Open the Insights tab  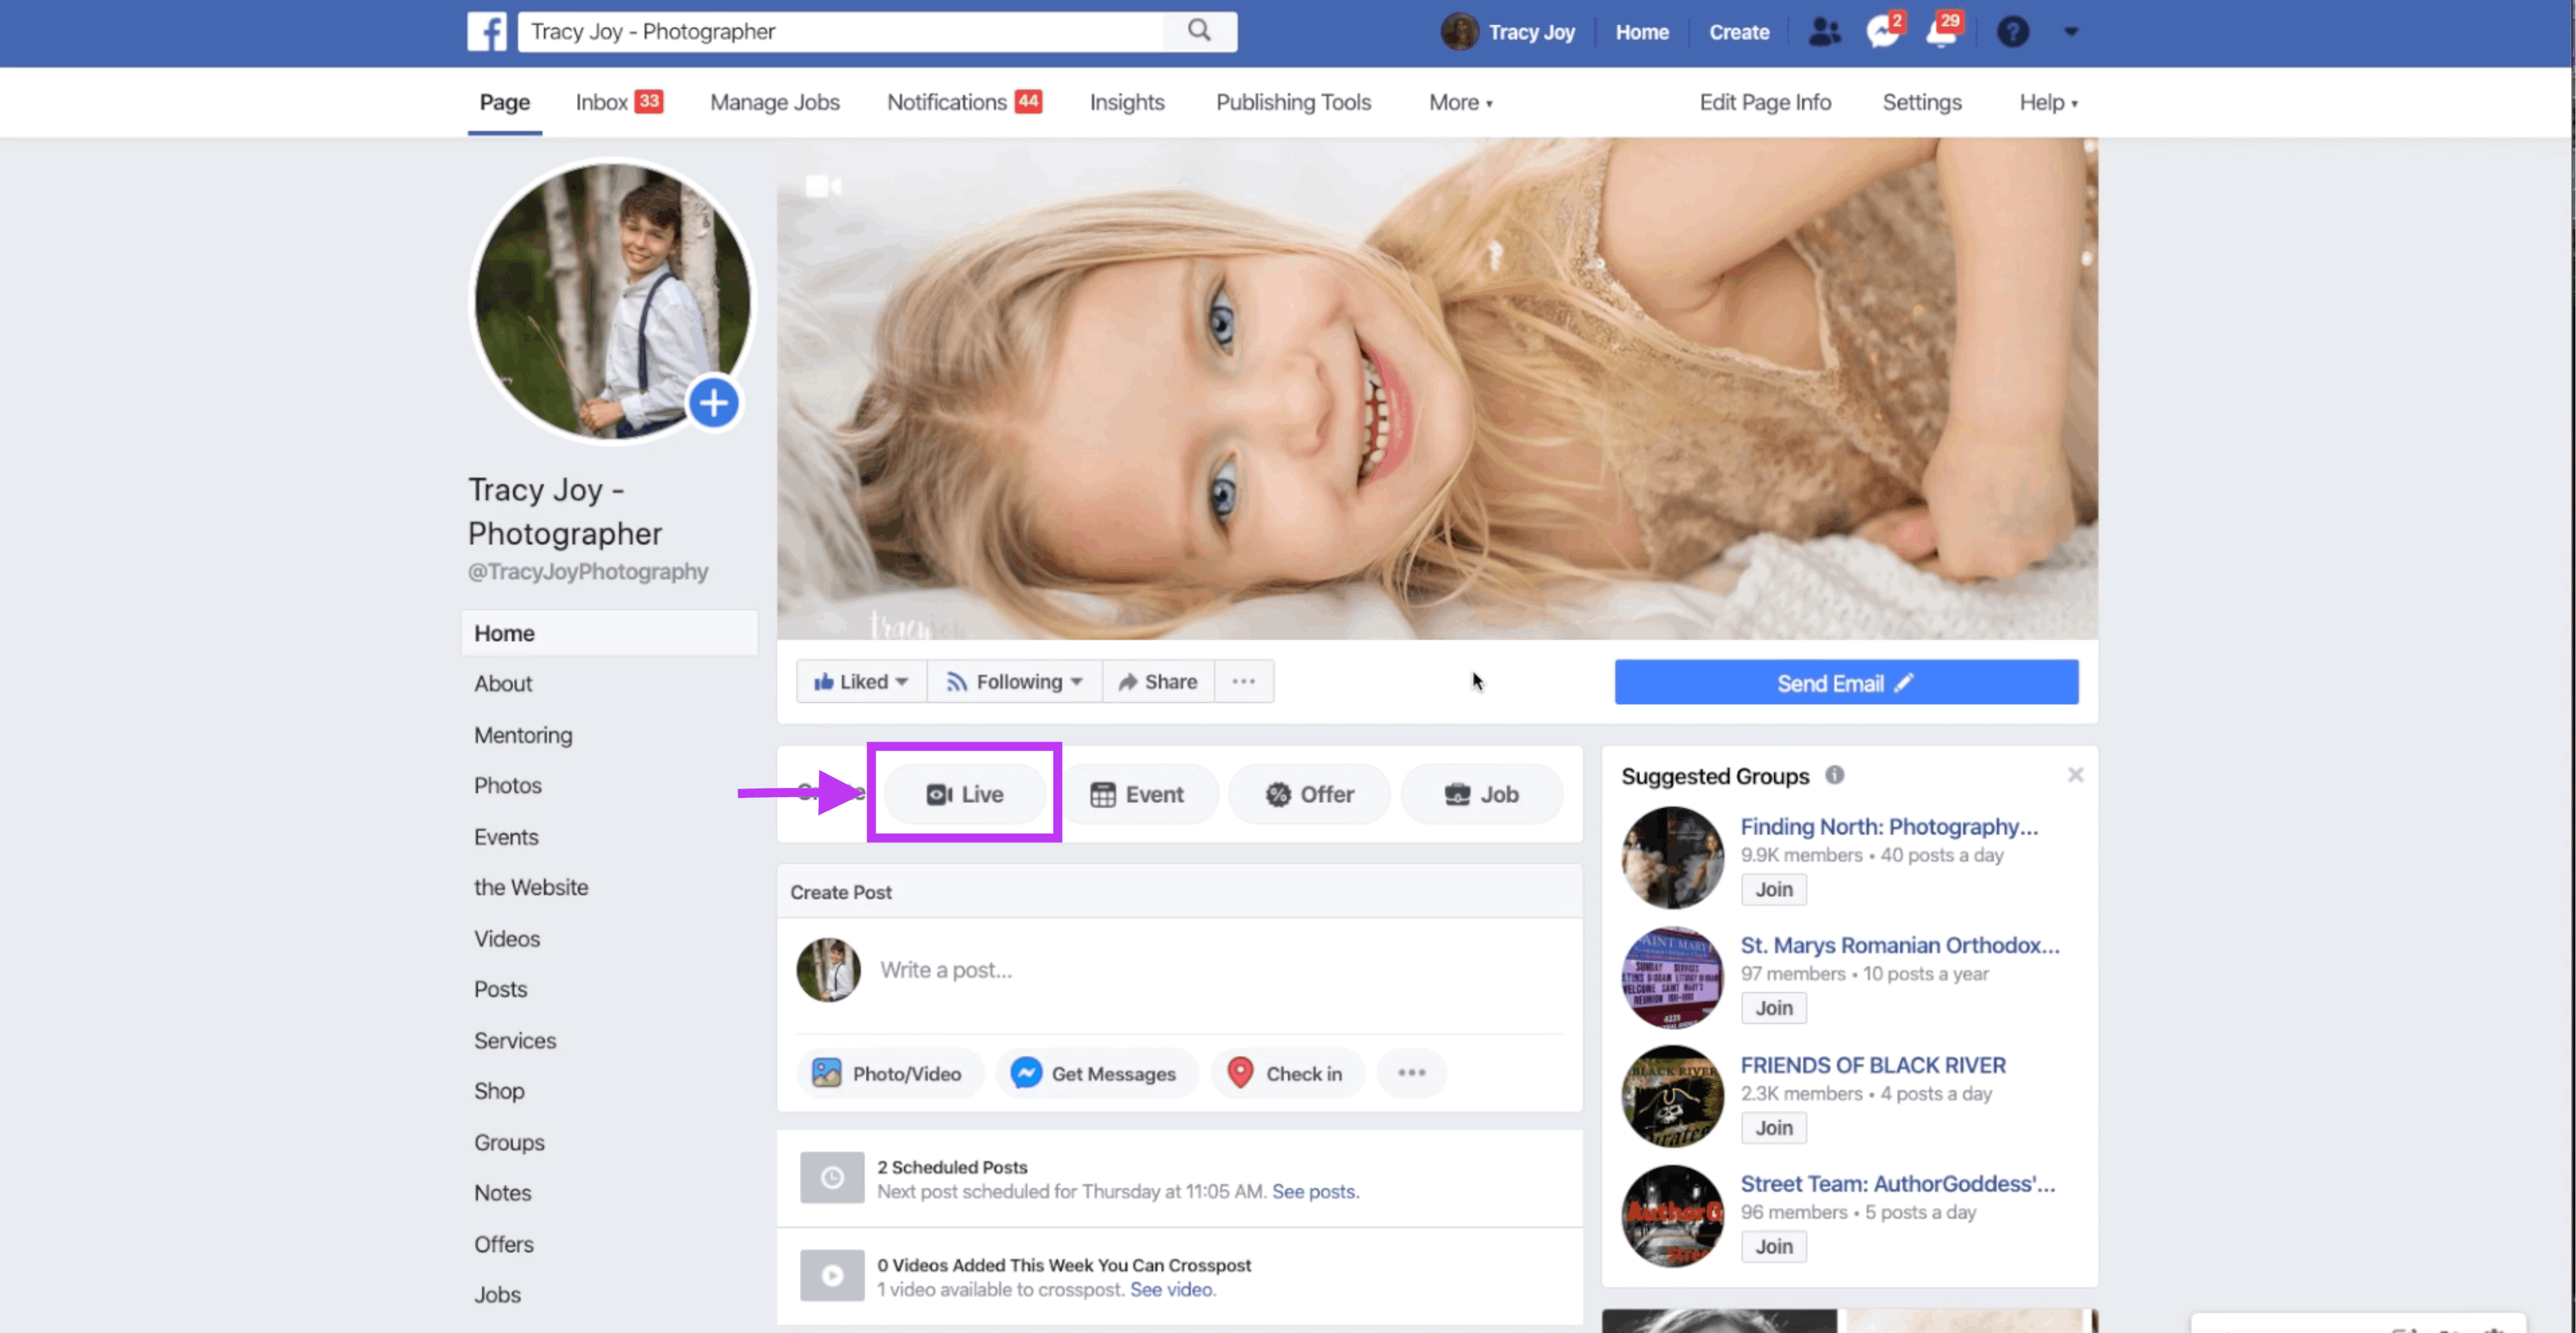pos(1126,102)
